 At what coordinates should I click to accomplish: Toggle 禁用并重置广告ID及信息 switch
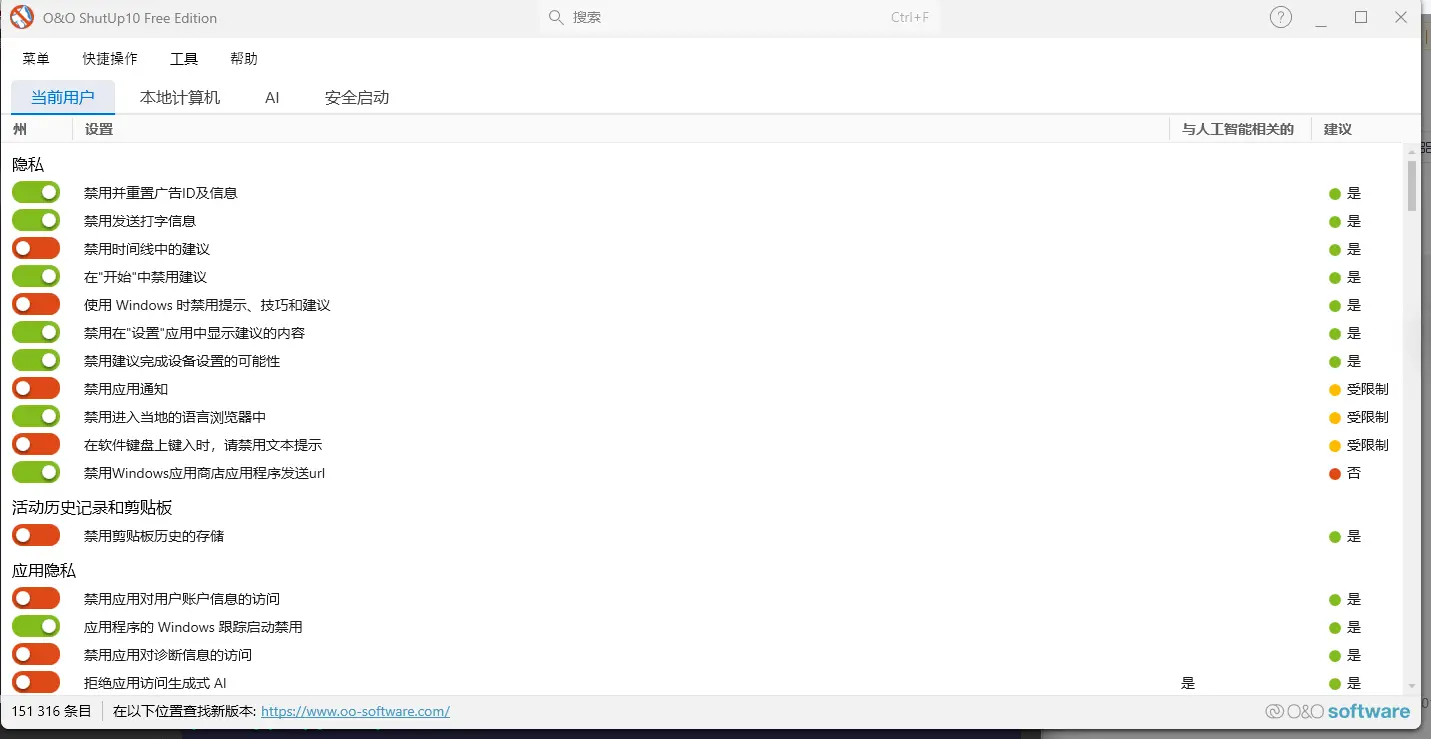[x=36, y=192]
